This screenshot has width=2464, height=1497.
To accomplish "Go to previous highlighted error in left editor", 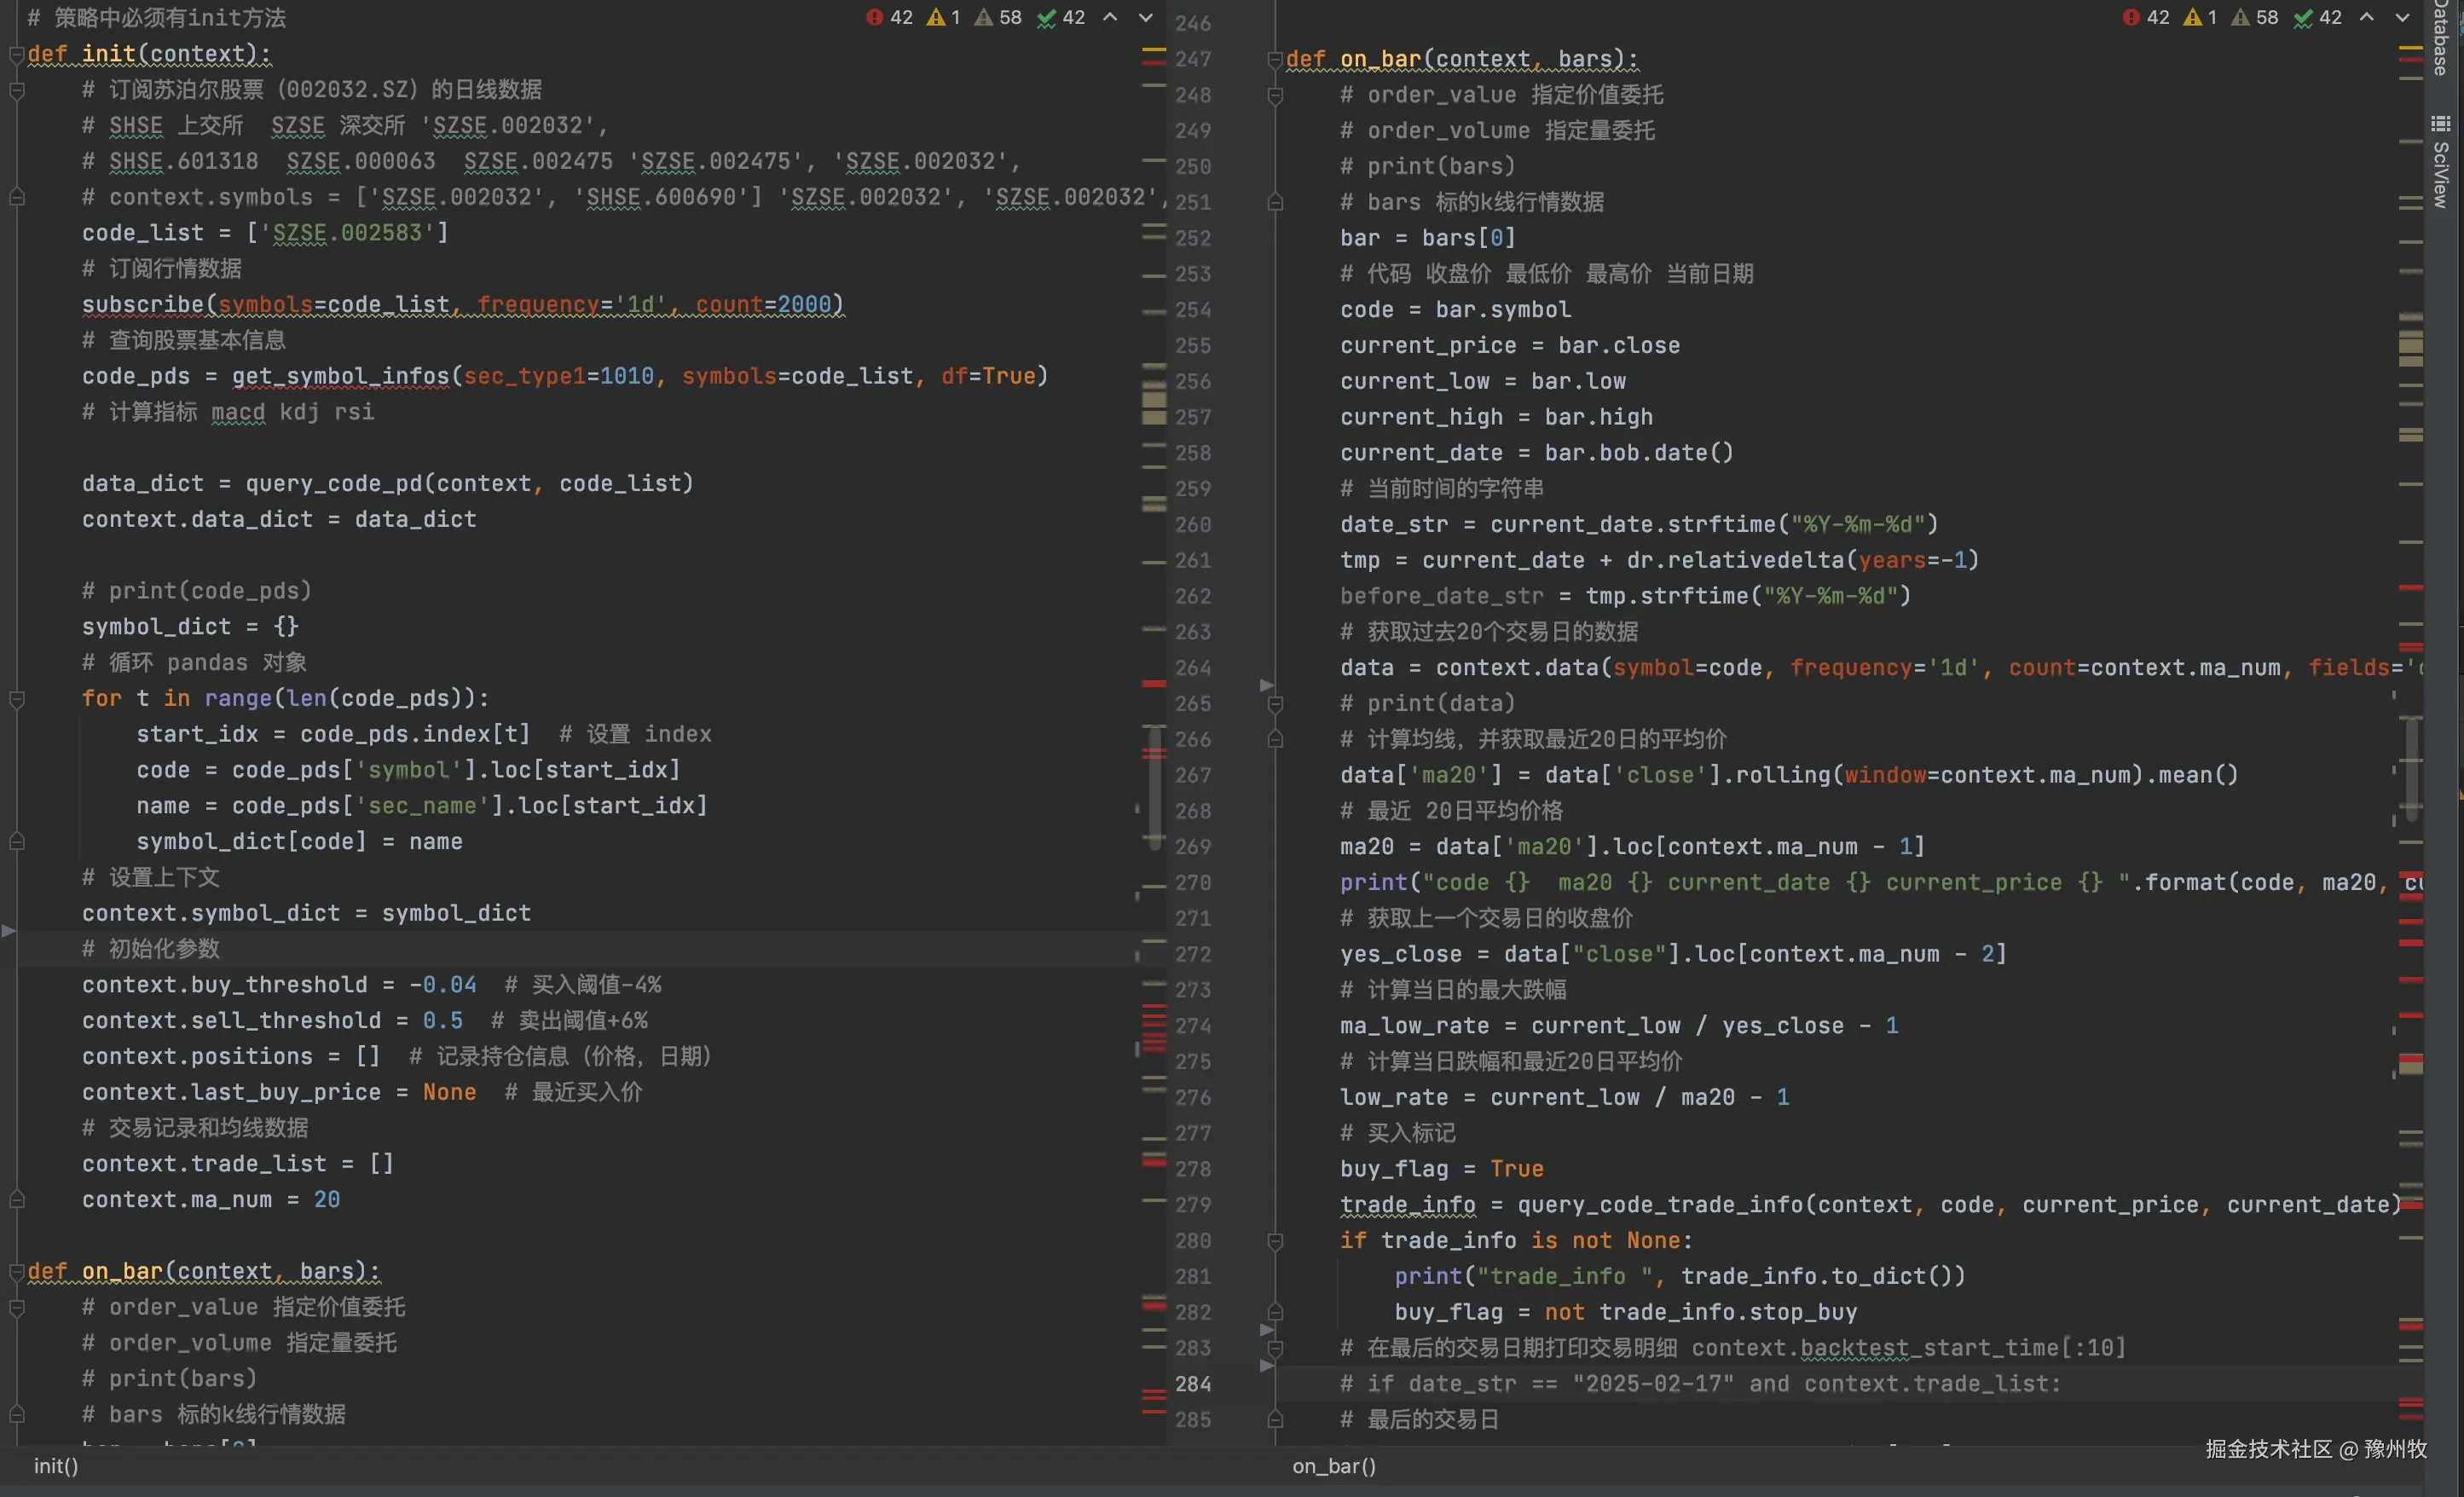I will click(1110, 17).
